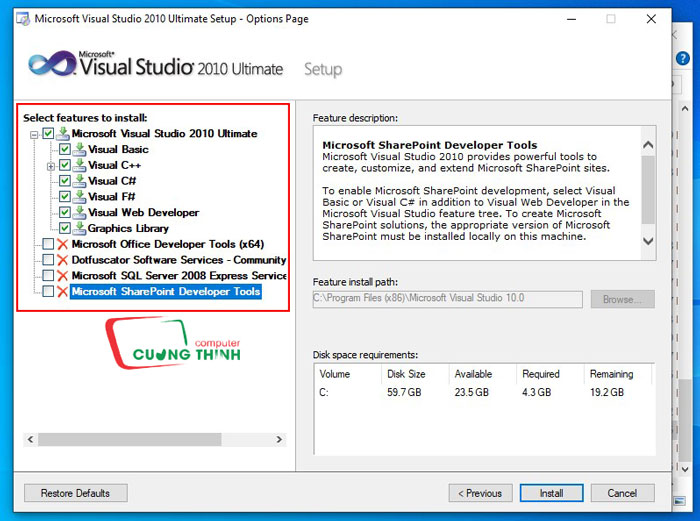Click the install icon beside Visual C#

coord(79,181)
